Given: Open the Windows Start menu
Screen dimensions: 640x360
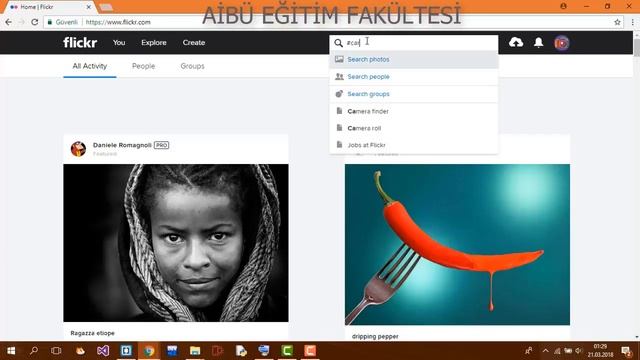Looking at the screenshot, I should (x=11, y=351).
